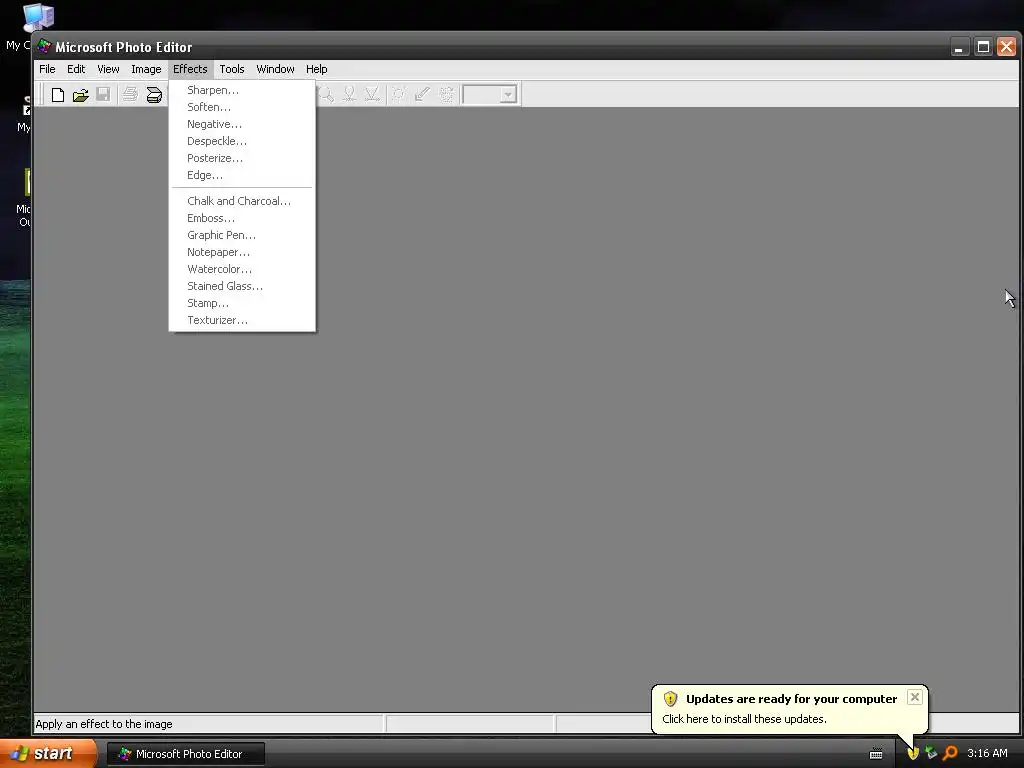Choose Graphic Pen... effect
Screen dimensions: 1024x768
242,235
